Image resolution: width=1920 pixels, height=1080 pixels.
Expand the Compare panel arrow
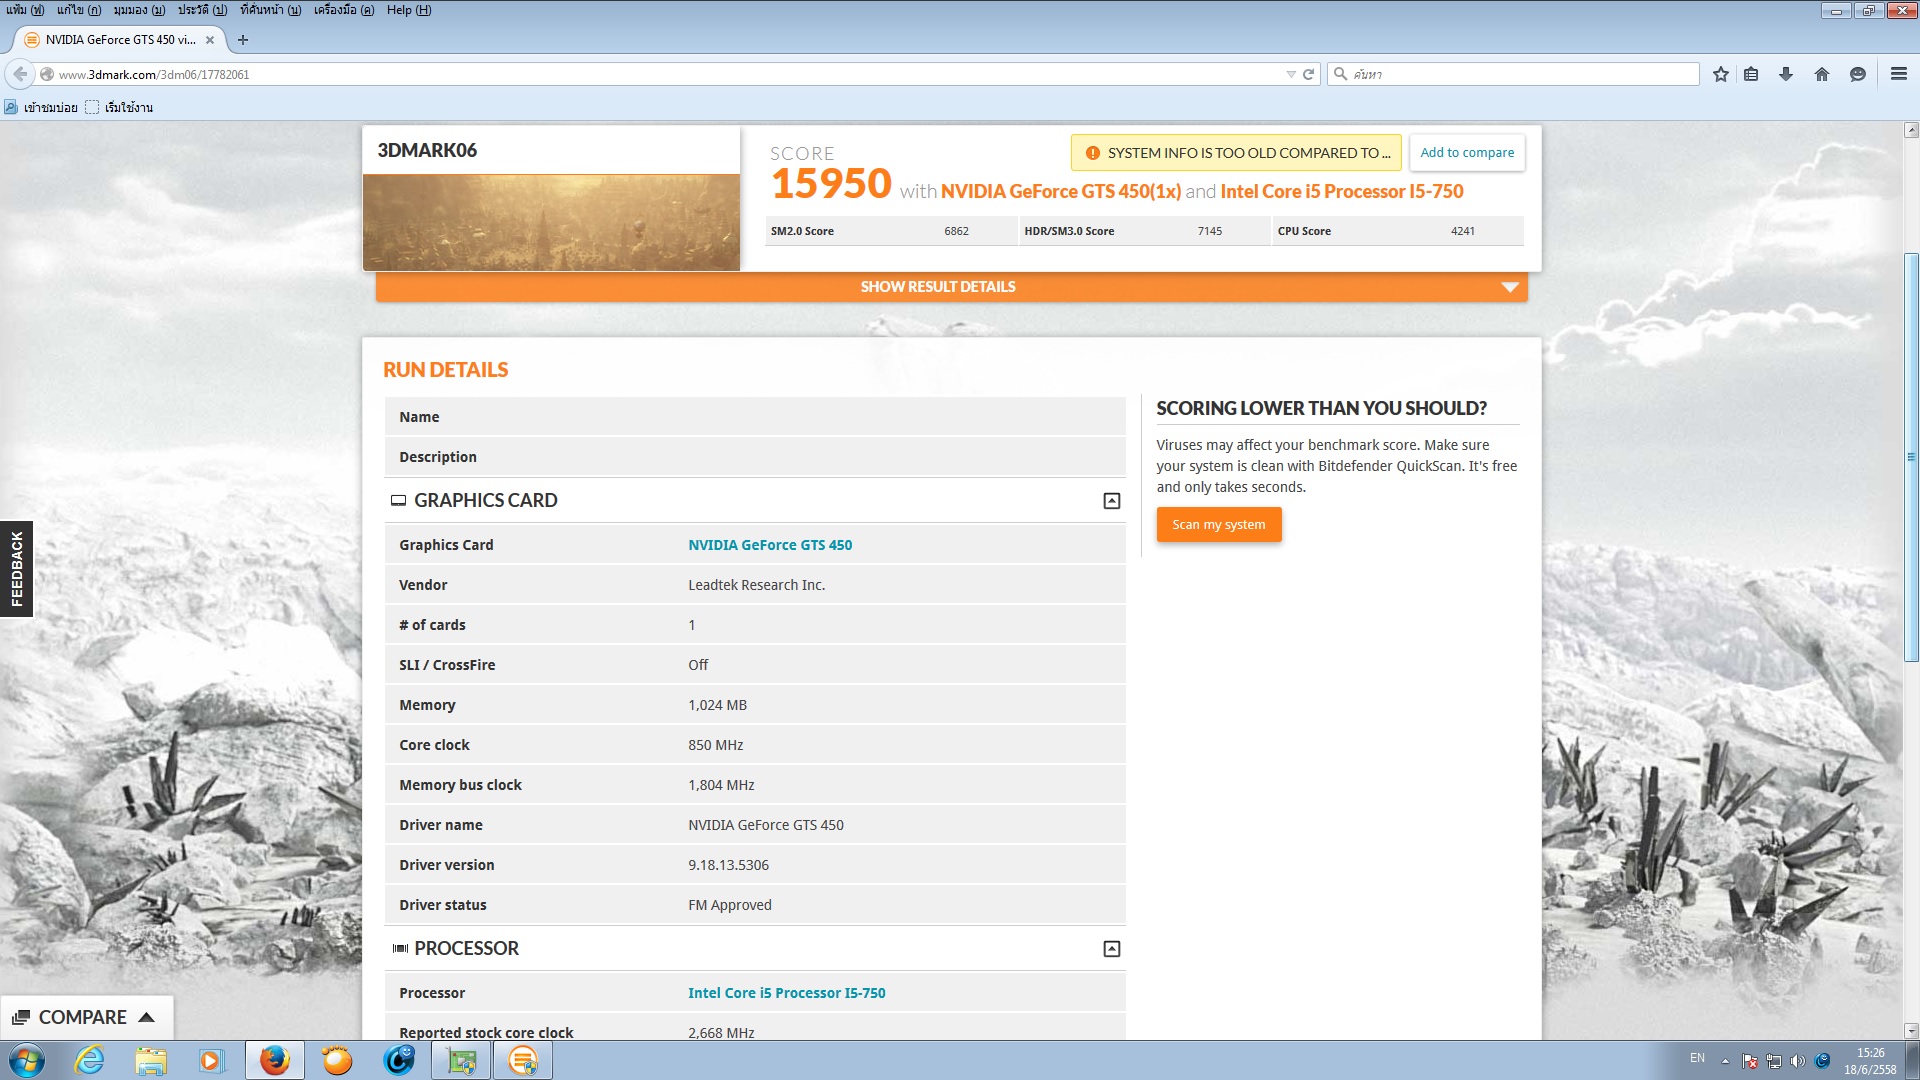[x=146, y=1017]
